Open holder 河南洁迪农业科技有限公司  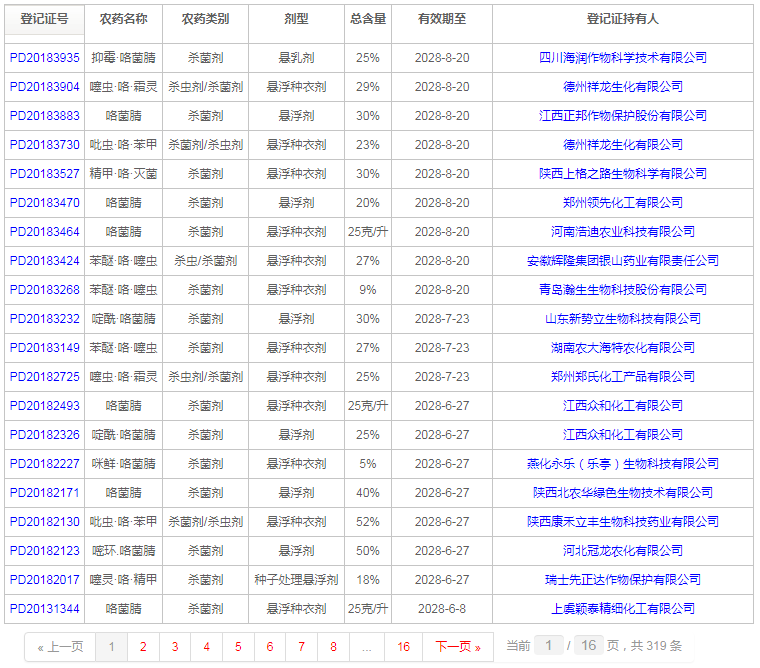tap(623, 232)
